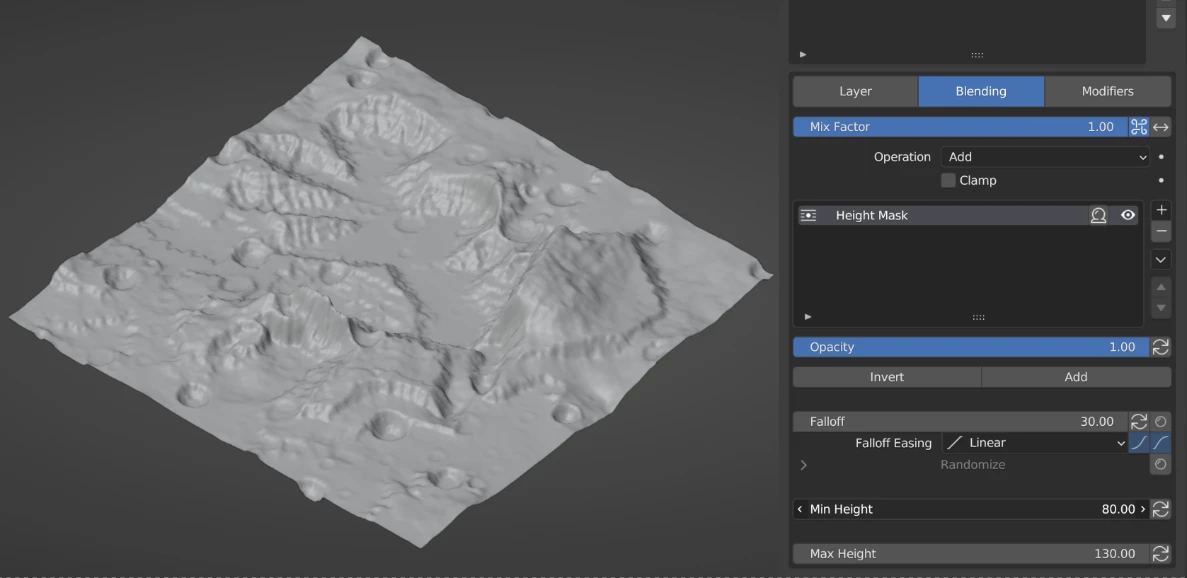Screen dimensions: 1187x578
Task: Switch to the Modifiers tab
Action: [1107, 91]
